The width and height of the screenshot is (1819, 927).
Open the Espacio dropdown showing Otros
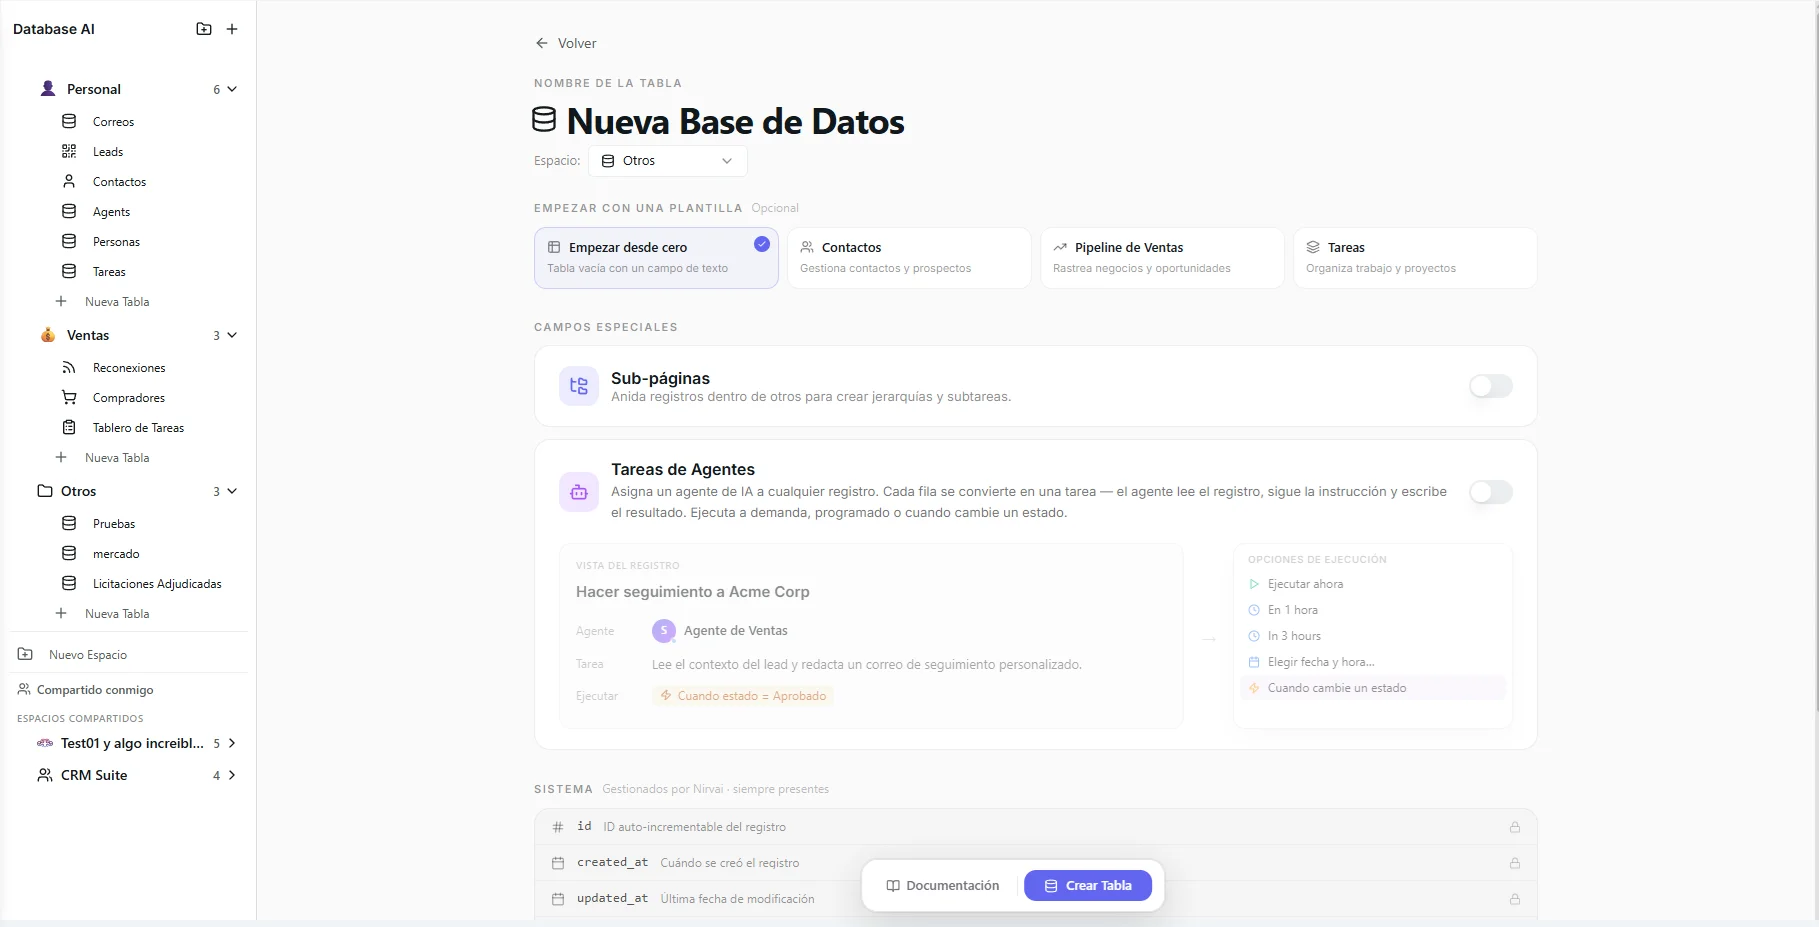tap(667, 161)
